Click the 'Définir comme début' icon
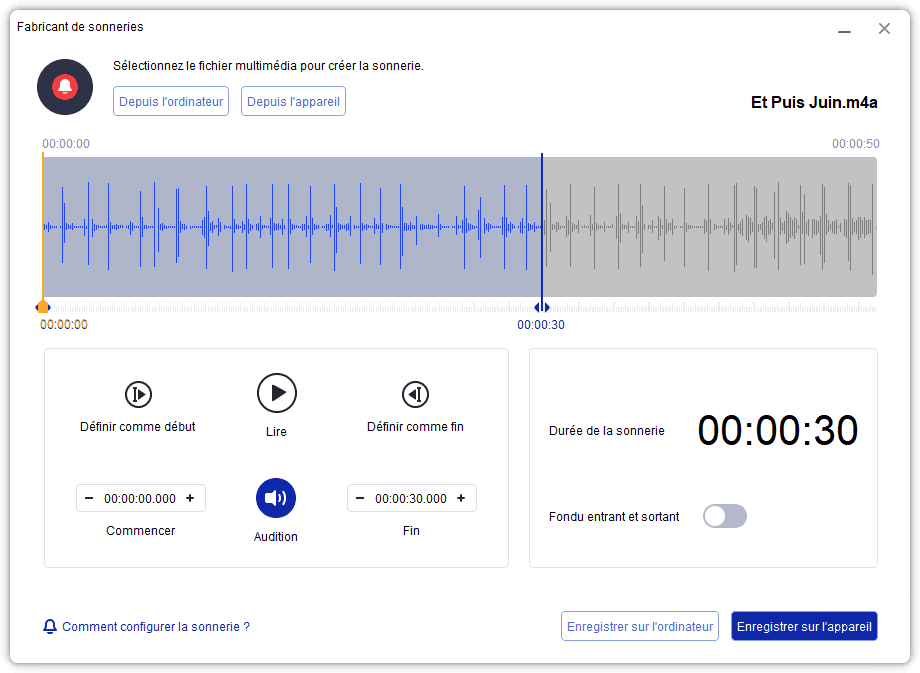Image resolution: width=920 pixels, height=673 pixels. pos(138,394)
